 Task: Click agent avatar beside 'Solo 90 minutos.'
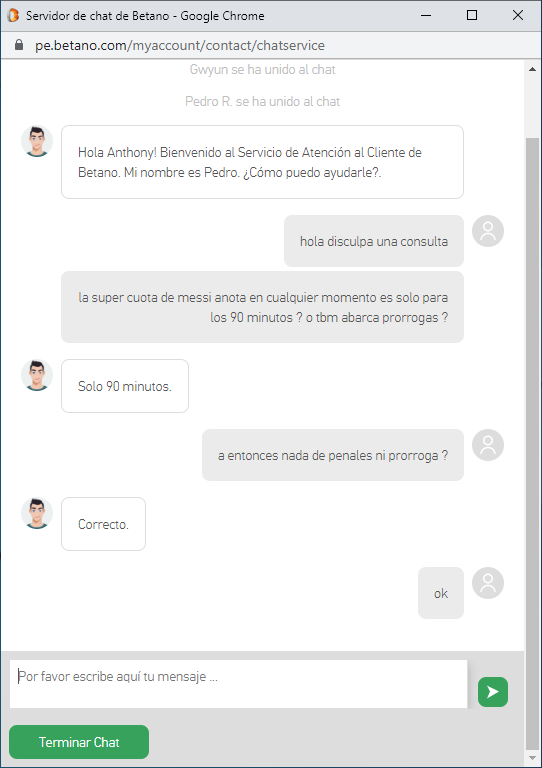37,375
